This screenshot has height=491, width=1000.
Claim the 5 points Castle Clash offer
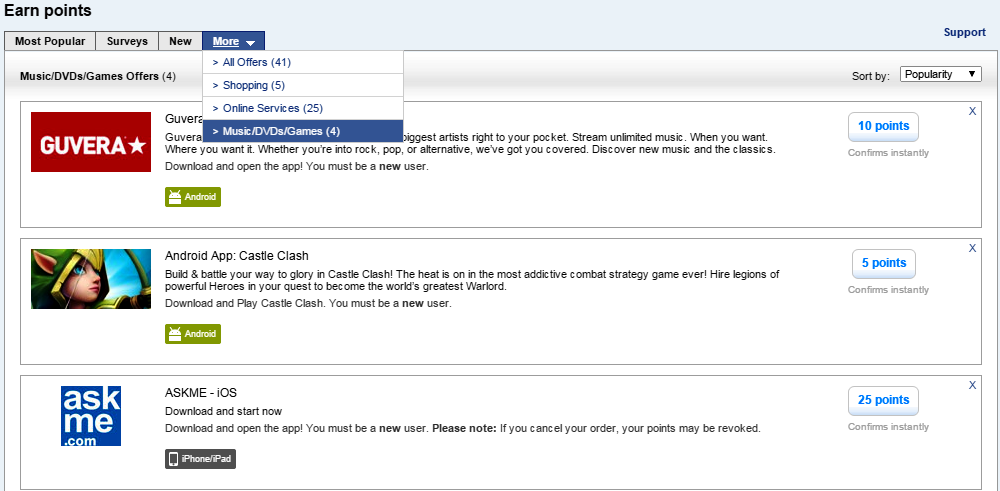(x=884, y=263)
